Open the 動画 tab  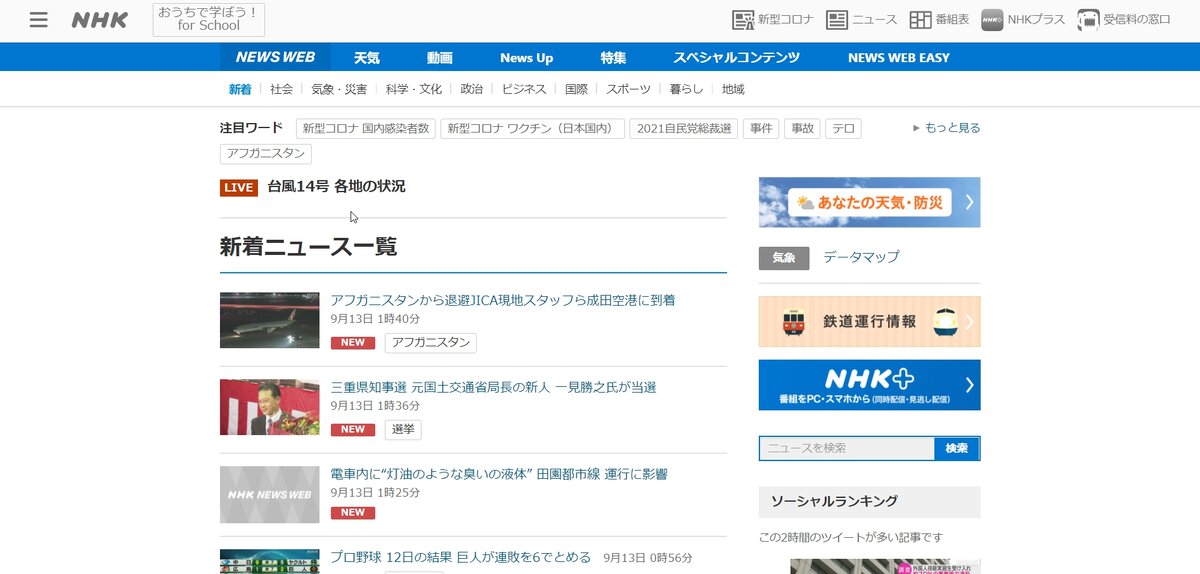coord(439,57)
